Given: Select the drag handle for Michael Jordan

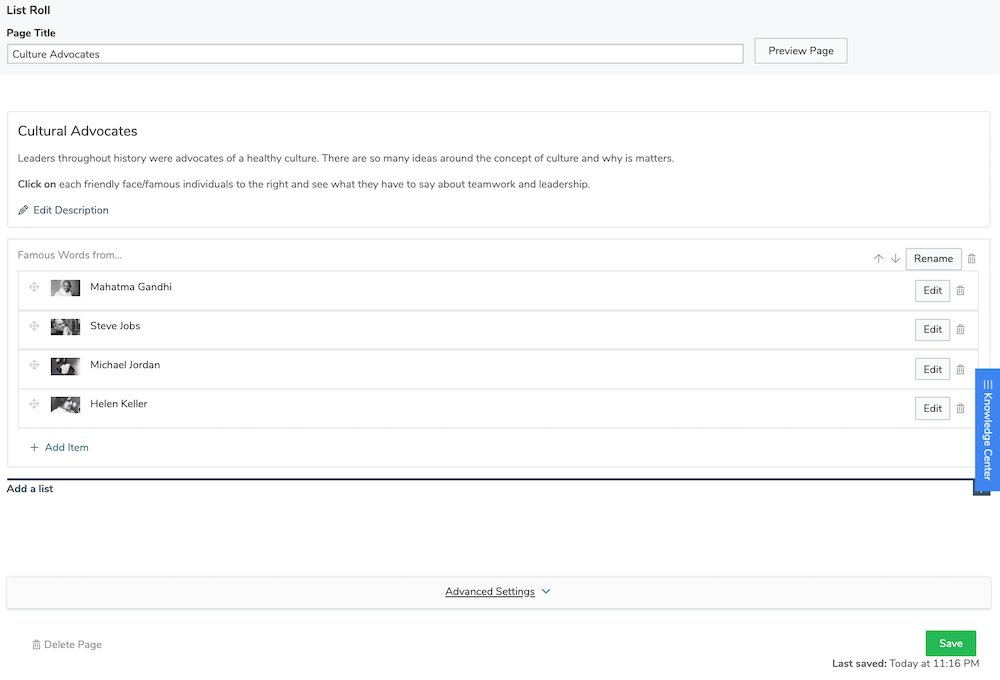Looking at the screenshot, I should click(x=34, y=365).
